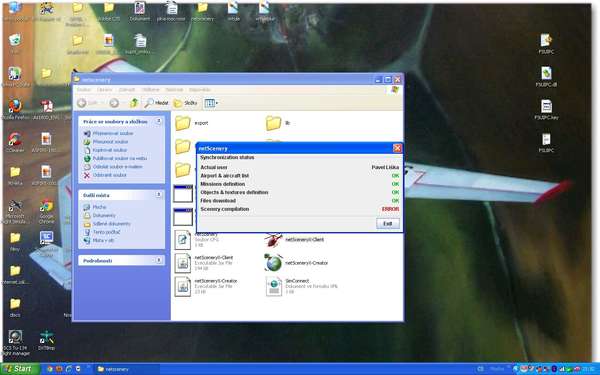Image resolution: width=600 pixels, height=375 pixels.
Task: Open the Oblíbené menu in Explorer
Action: pyautogui.click(x=151, y=90)
